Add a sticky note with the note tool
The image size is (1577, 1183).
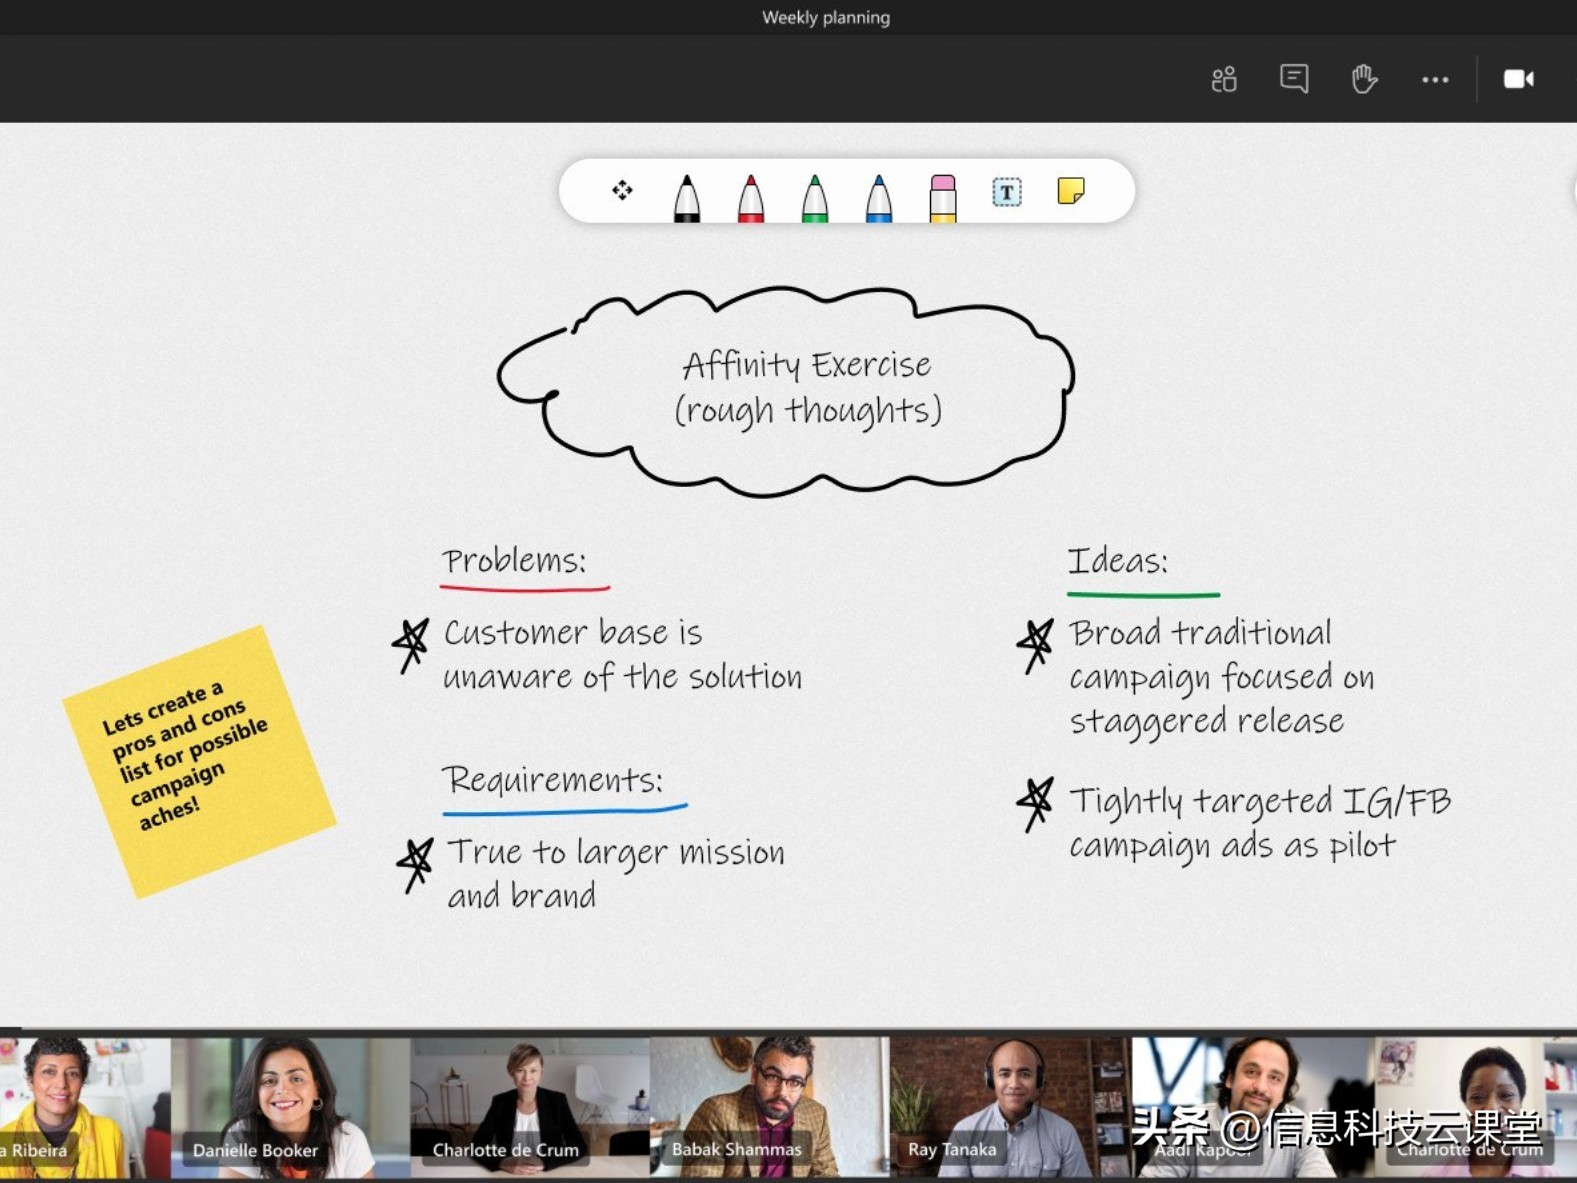tap(1071, 190)
